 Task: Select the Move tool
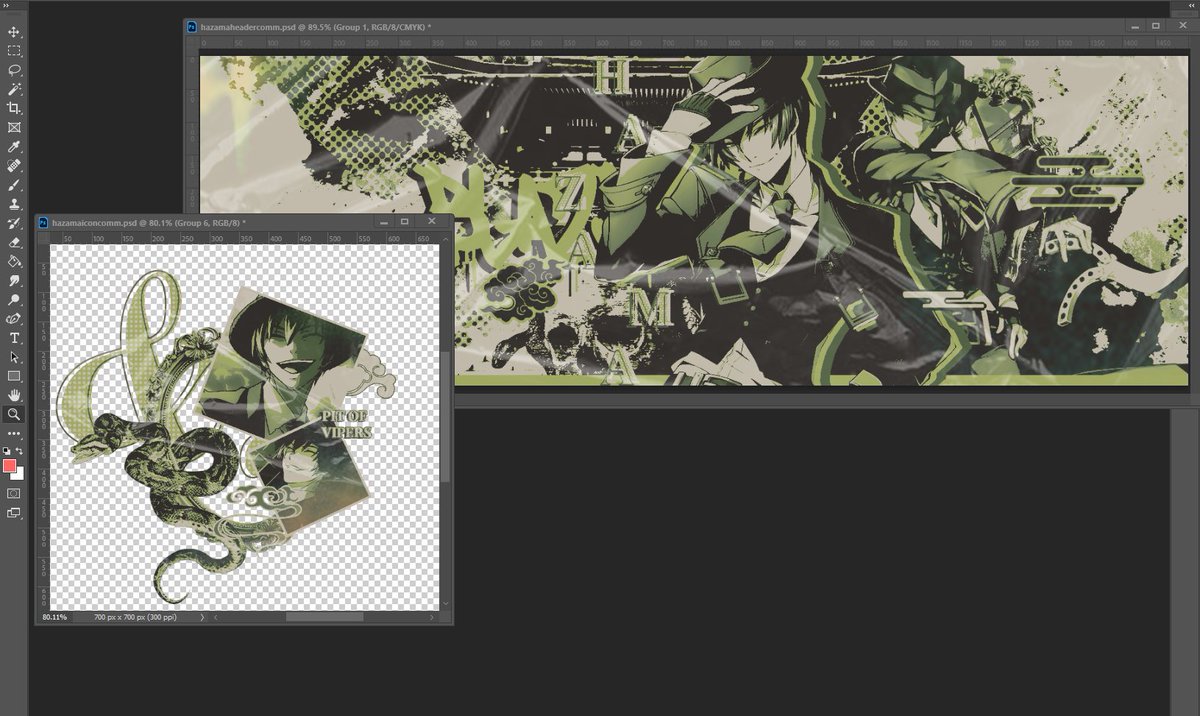[14, 32]
